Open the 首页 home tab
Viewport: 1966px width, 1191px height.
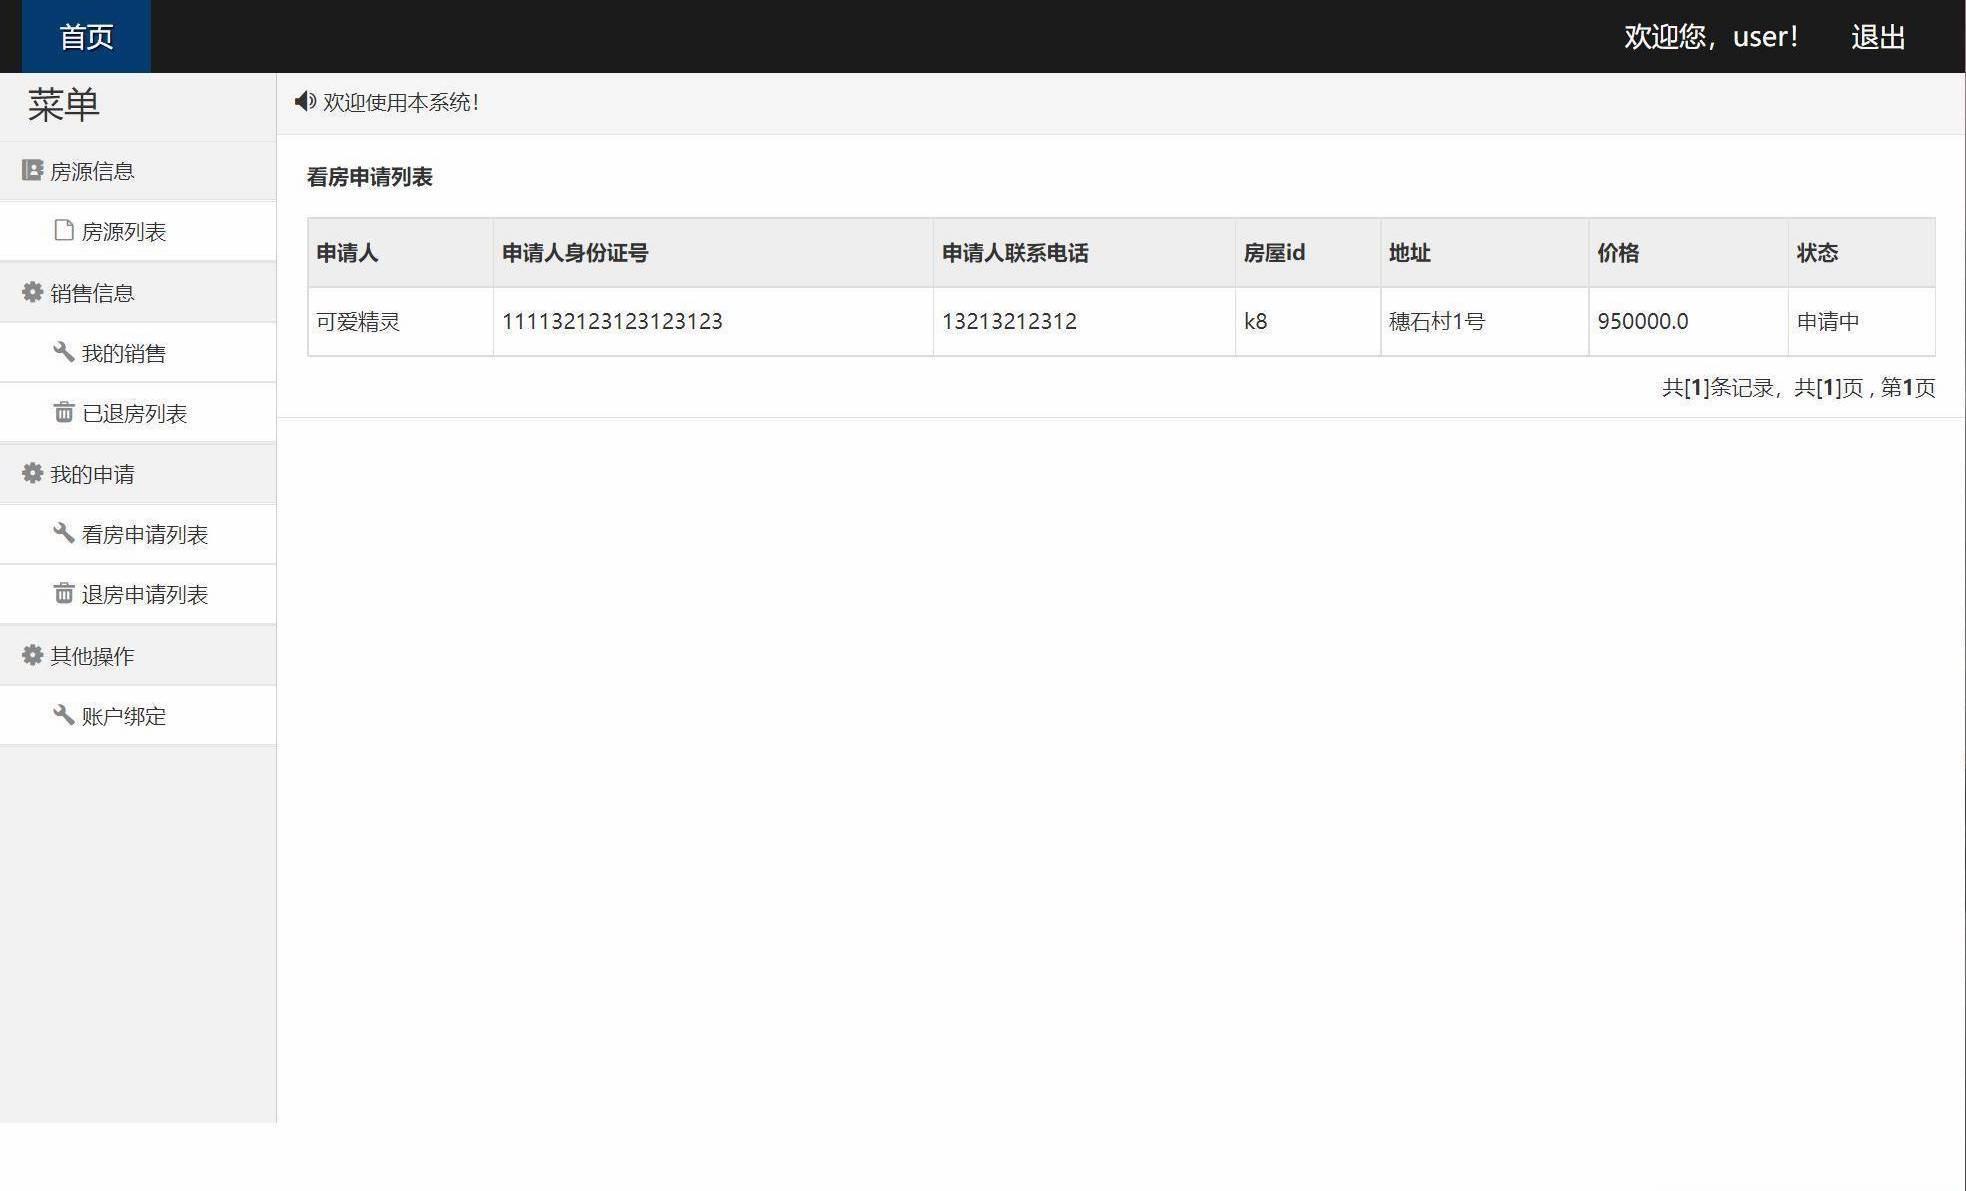click(86, 36)
